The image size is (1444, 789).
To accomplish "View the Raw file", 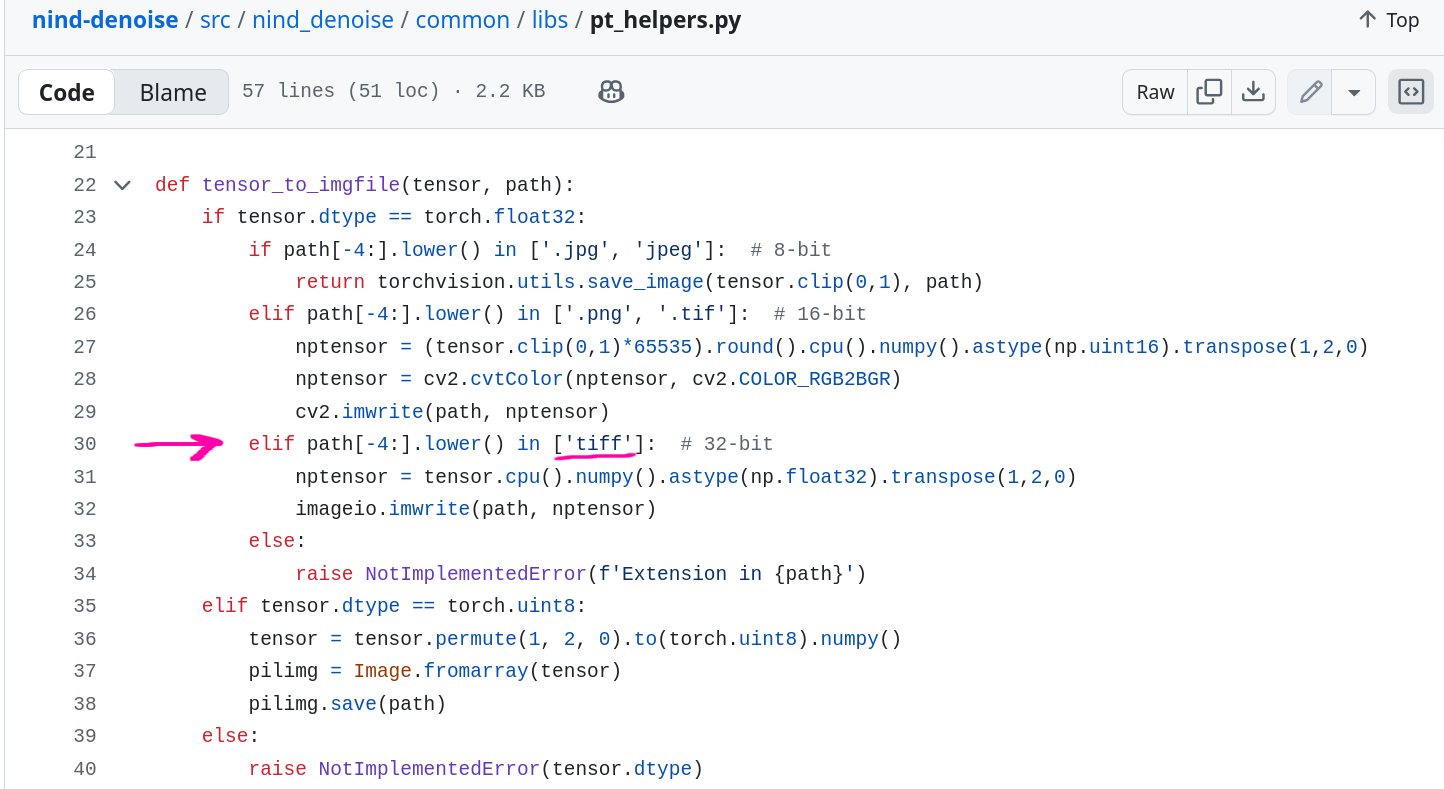I will click(x=1155, y=92).
